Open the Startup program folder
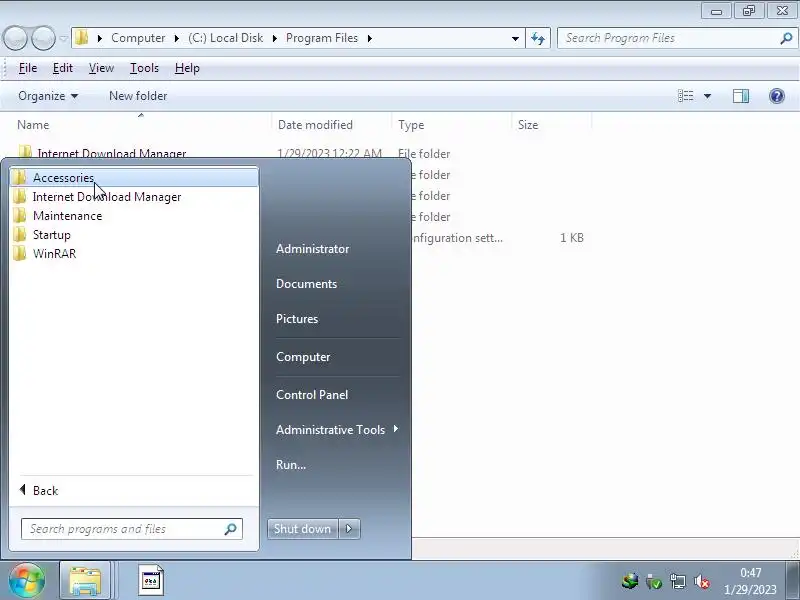The image size is (800, 600). coord(134,235)
